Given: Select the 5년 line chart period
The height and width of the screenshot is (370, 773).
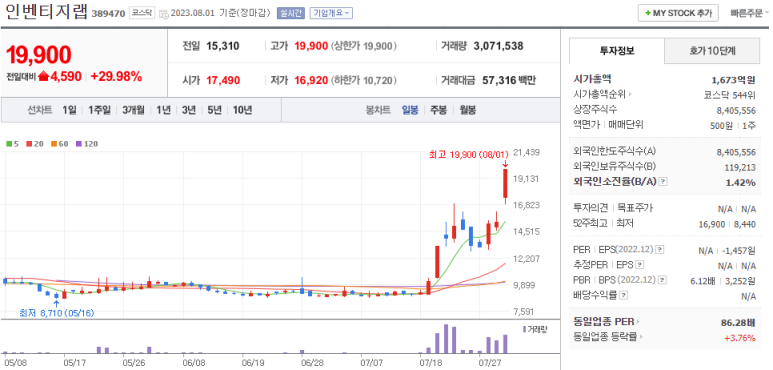Looking at the screenshot, I should pyautogui.click(x=214, y=110).
